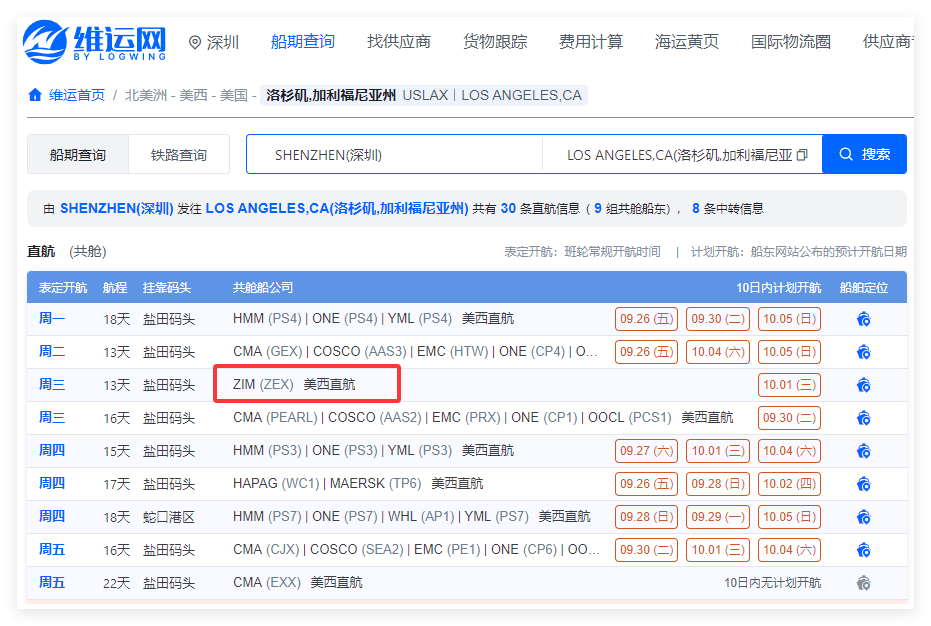This screenshot has height=626, width=931.
Task: Click 09.28 (日) date in HAPAG WC1 row
Action: [x=718, y=484]
